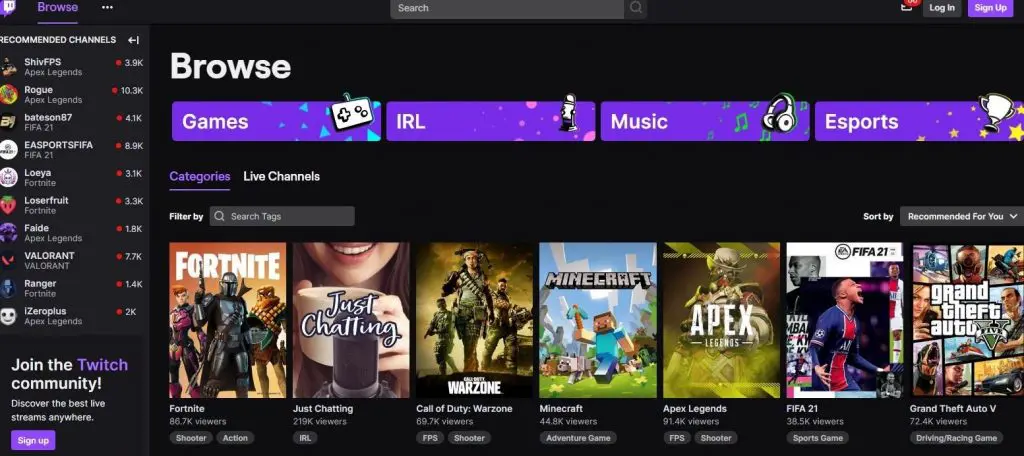Open Loeya channel avatar
Viewport: 1024px width, 456px height.
click(8, 178)
